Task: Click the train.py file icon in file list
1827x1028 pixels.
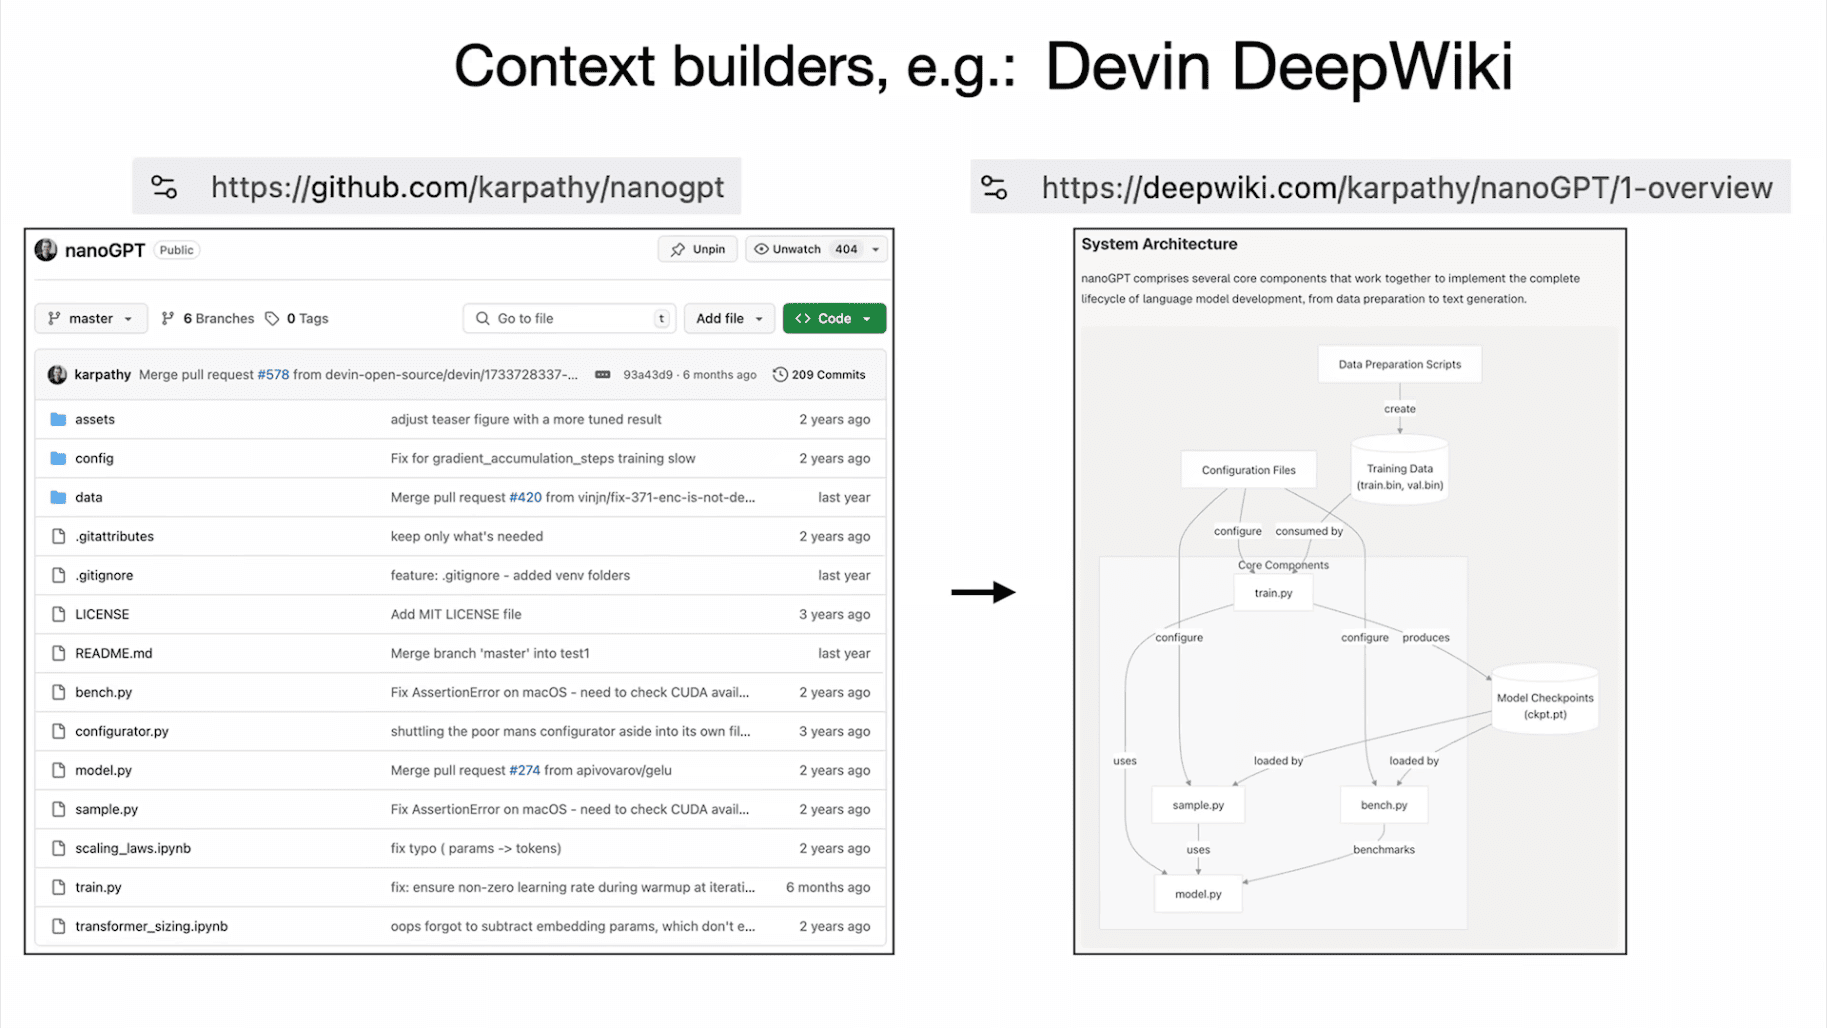Action: 58,887
